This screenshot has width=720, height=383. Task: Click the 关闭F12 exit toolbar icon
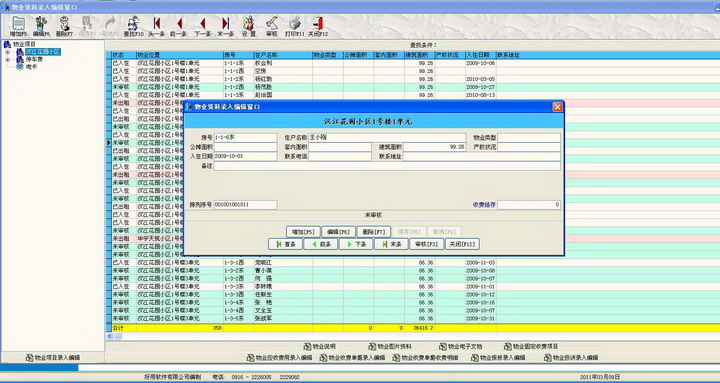point(318,26)
